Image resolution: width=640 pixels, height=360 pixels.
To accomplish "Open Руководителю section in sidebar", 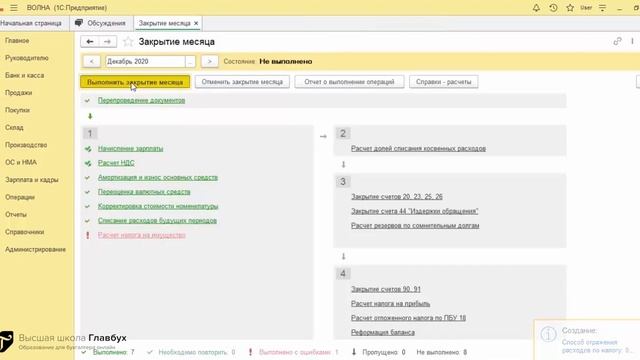I will tap(27, 58).
